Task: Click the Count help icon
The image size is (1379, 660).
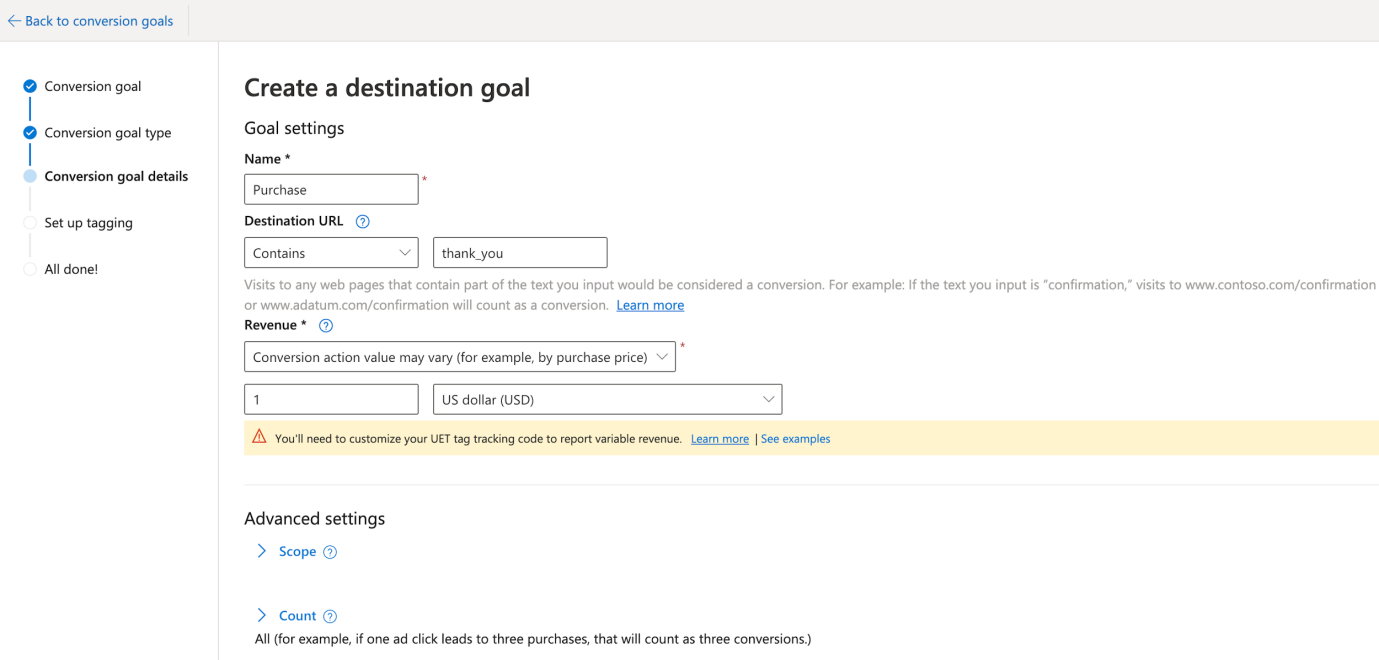Action: point(330,617)
